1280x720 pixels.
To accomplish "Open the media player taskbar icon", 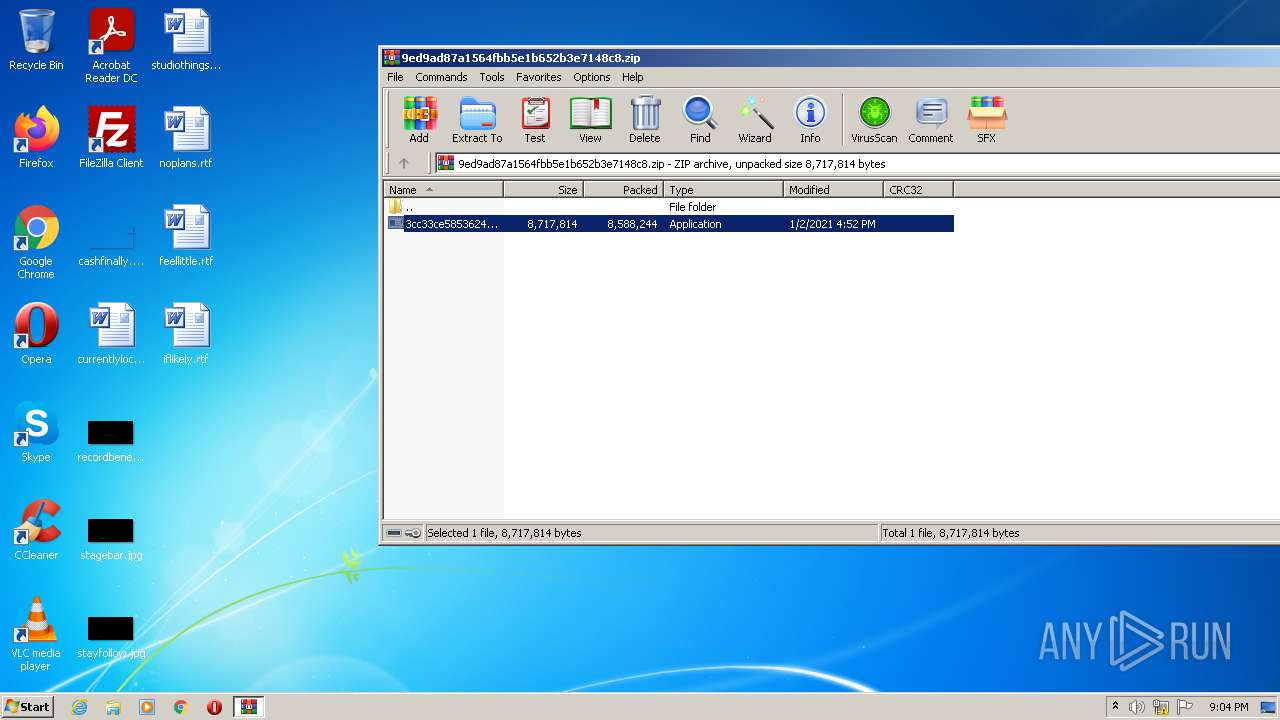I will pyautogui.click(x=147, y=707).
